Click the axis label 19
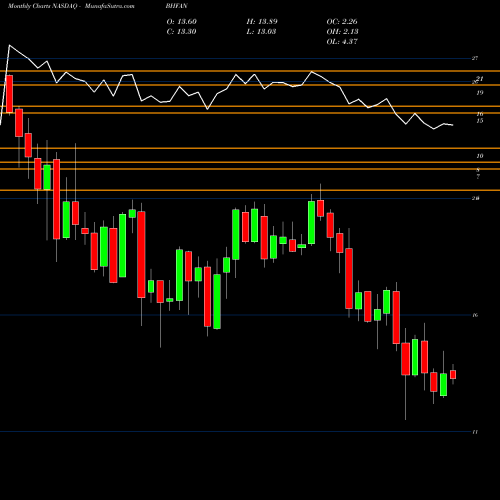The width and height of the screenshot is (500, 500). [x=480, y=93]
